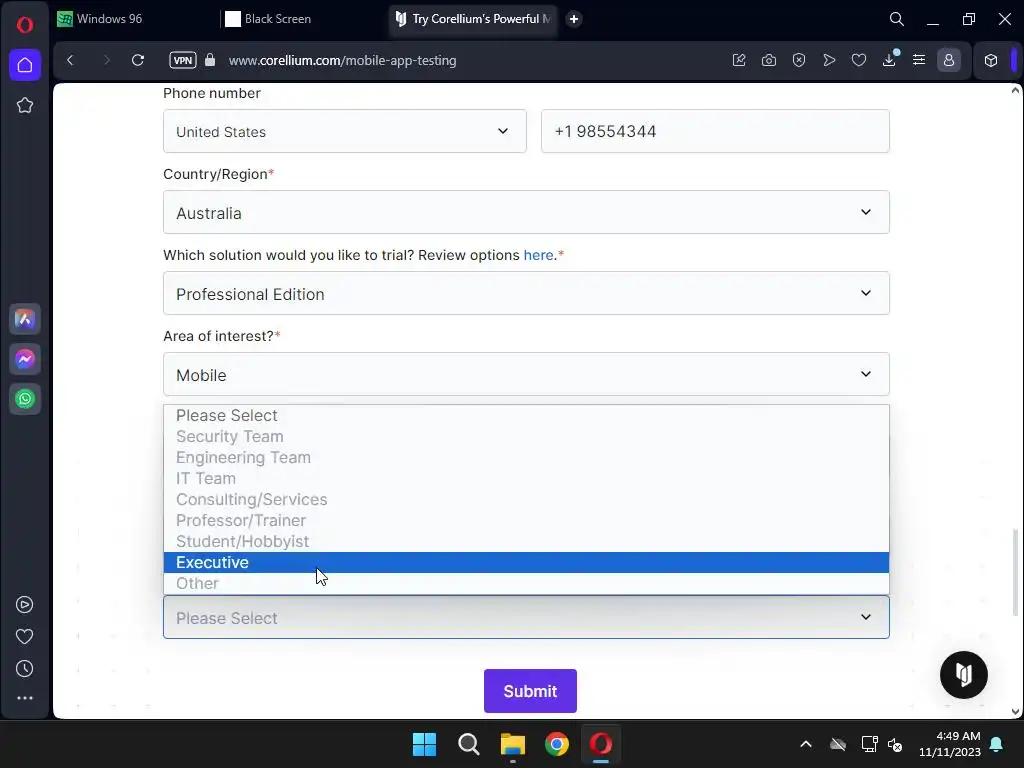The image size is (1024, 768).
Task: Open a new tab with plus button
Action: (x=574, y=19)
